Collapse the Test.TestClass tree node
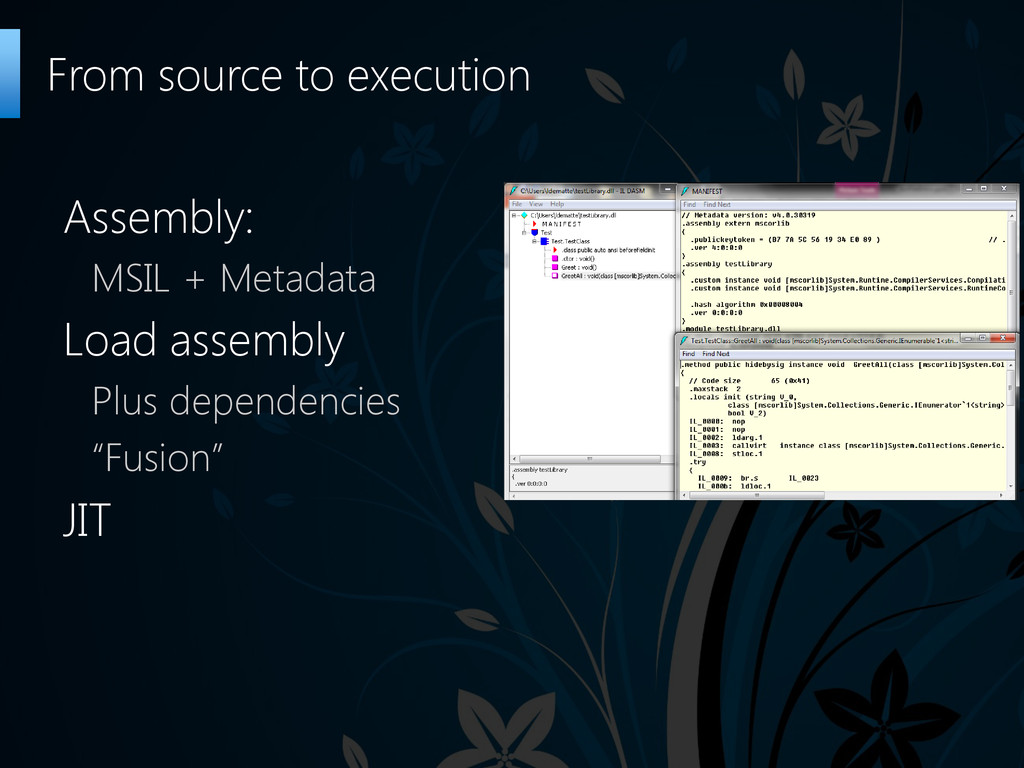 pos(534,241)
